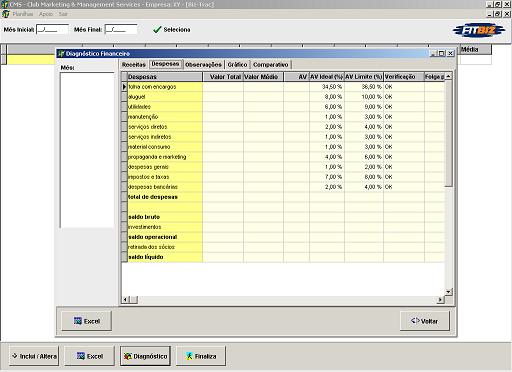Select the 'despesas bancárias' row label

pos(153,187)
